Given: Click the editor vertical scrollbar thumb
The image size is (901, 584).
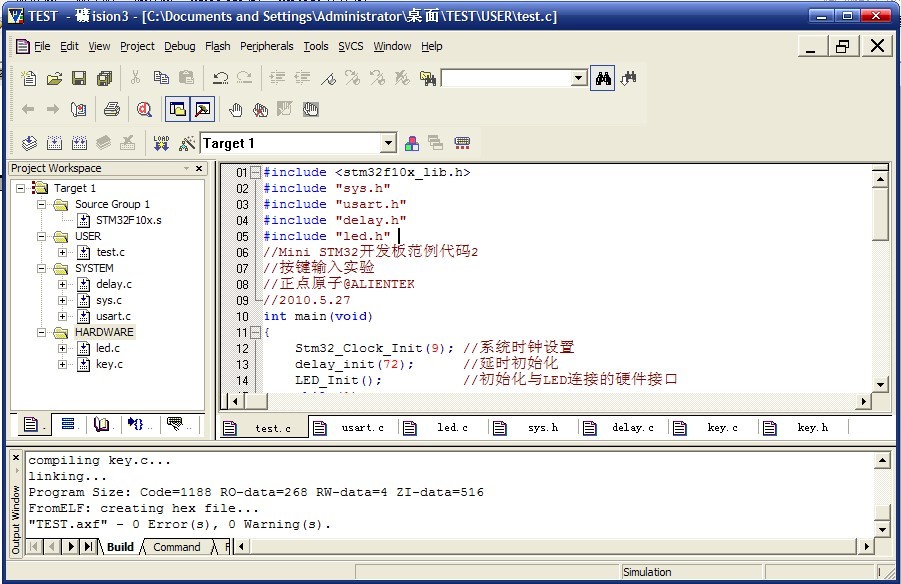Looking at the screenshot, I should (x=880, y=214).
